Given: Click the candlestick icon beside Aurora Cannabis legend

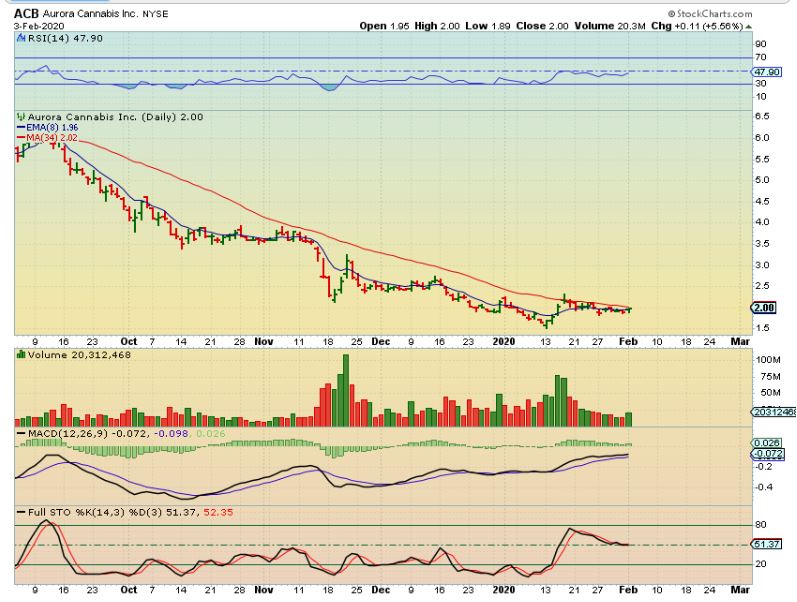Looking at the screenshot, I should point(21,116).
